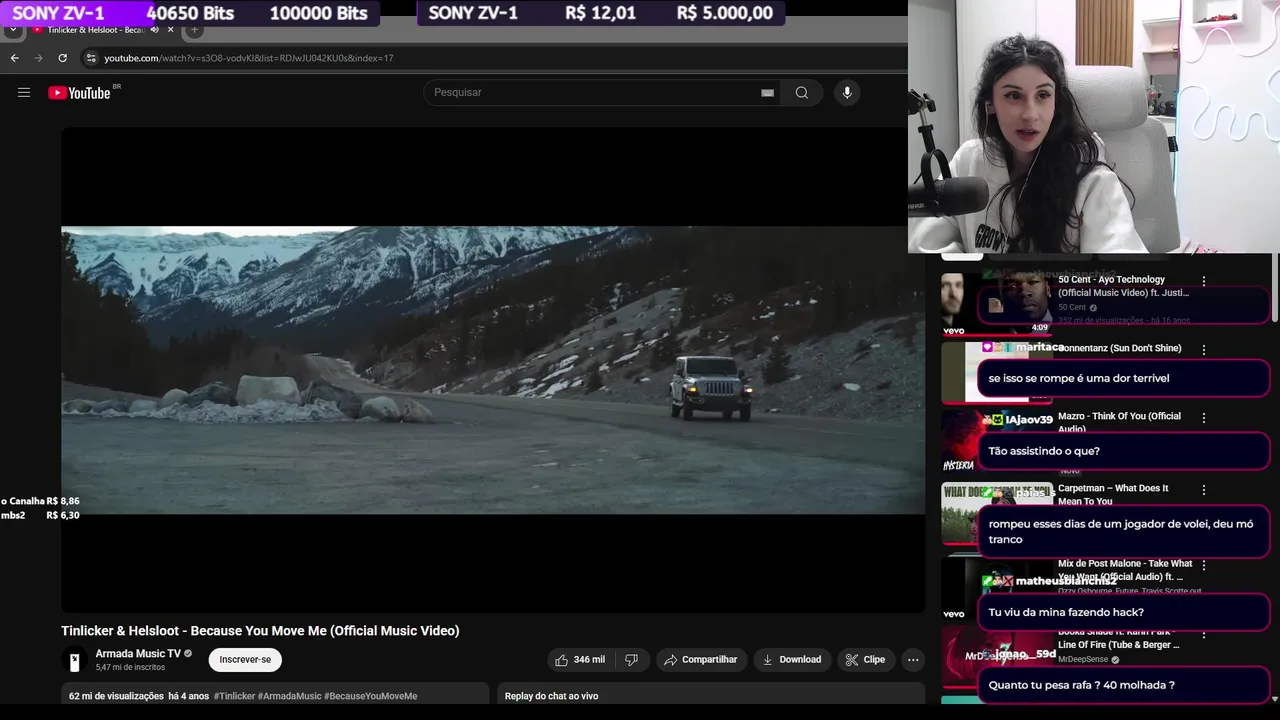Open options menu for Sun Don't Shine video
The width and height of the screenshot is (1280, 720).
coord(1204,350)
